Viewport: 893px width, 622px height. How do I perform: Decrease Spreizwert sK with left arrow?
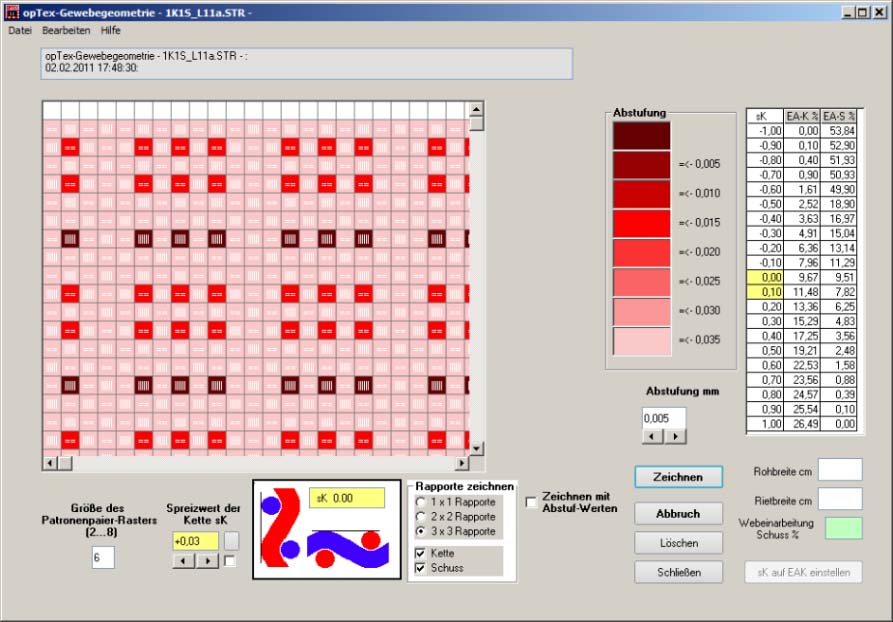183,561
